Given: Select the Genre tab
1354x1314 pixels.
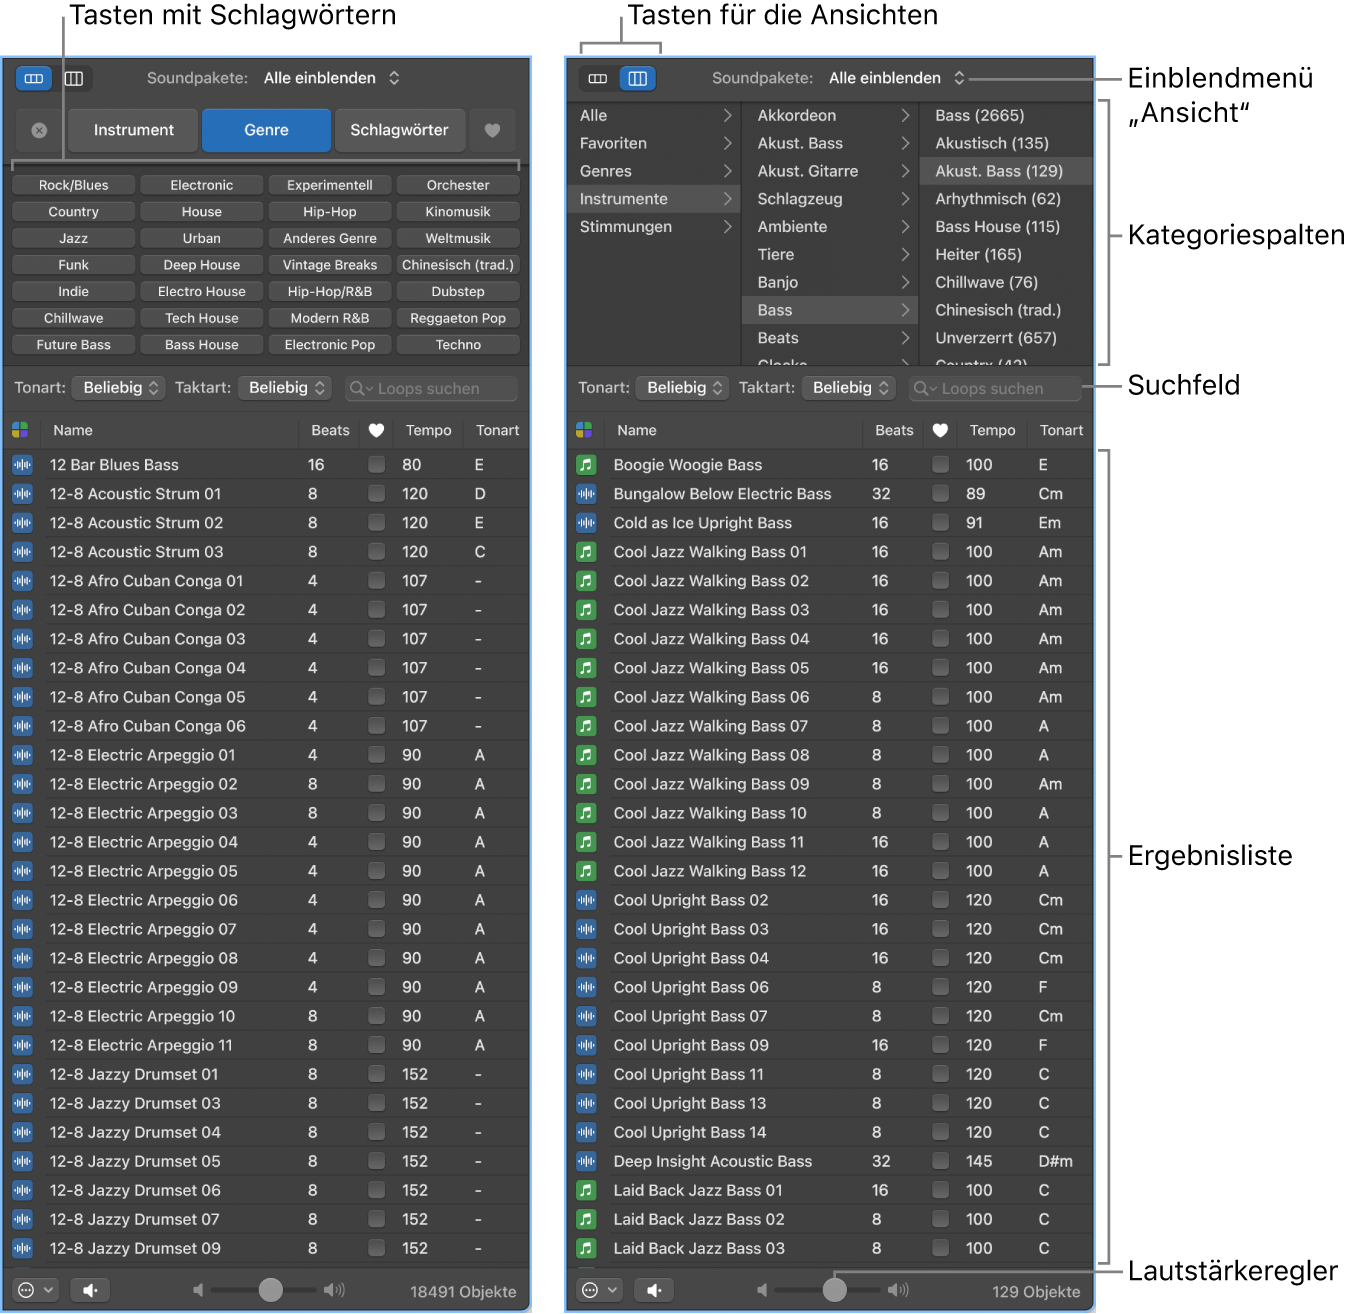Looking at the screenshot, I should [x=266, y=131].
